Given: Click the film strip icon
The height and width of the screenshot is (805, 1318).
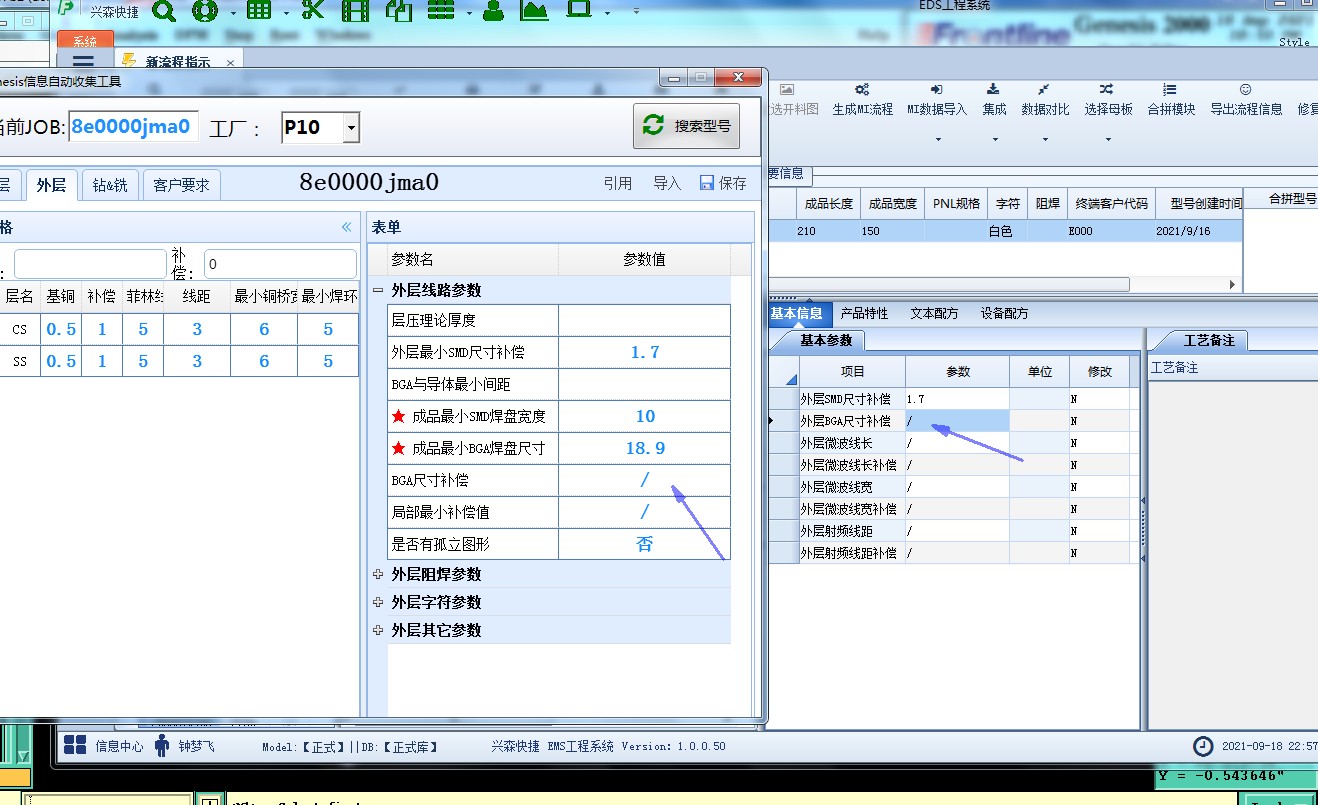Looking at the screenshot, I should click(354, 11).
